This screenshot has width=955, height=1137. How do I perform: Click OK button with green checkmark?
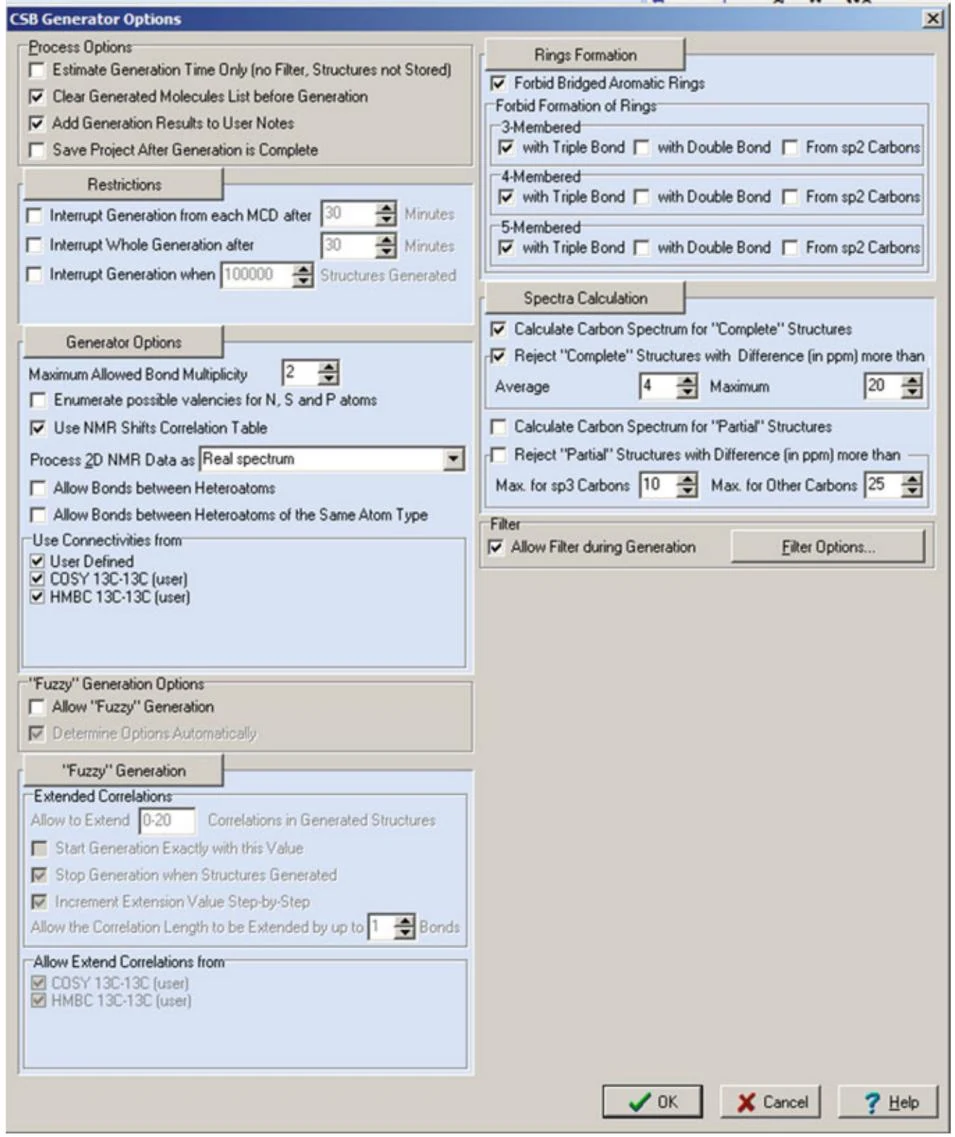652,1101
